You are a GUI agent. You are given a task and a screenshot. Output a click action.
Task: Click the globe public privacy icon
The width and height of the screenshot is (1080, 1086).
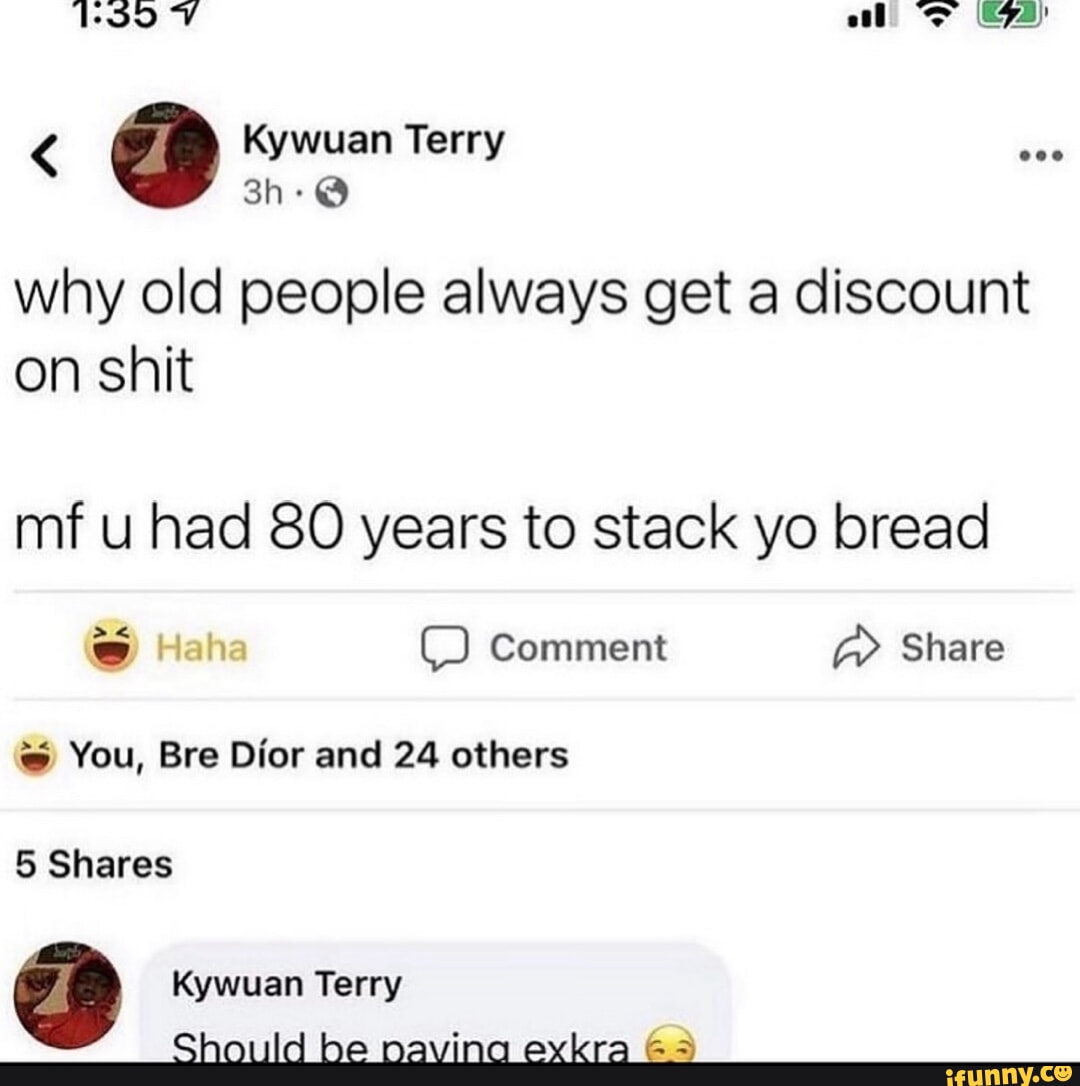click(332, 192)
